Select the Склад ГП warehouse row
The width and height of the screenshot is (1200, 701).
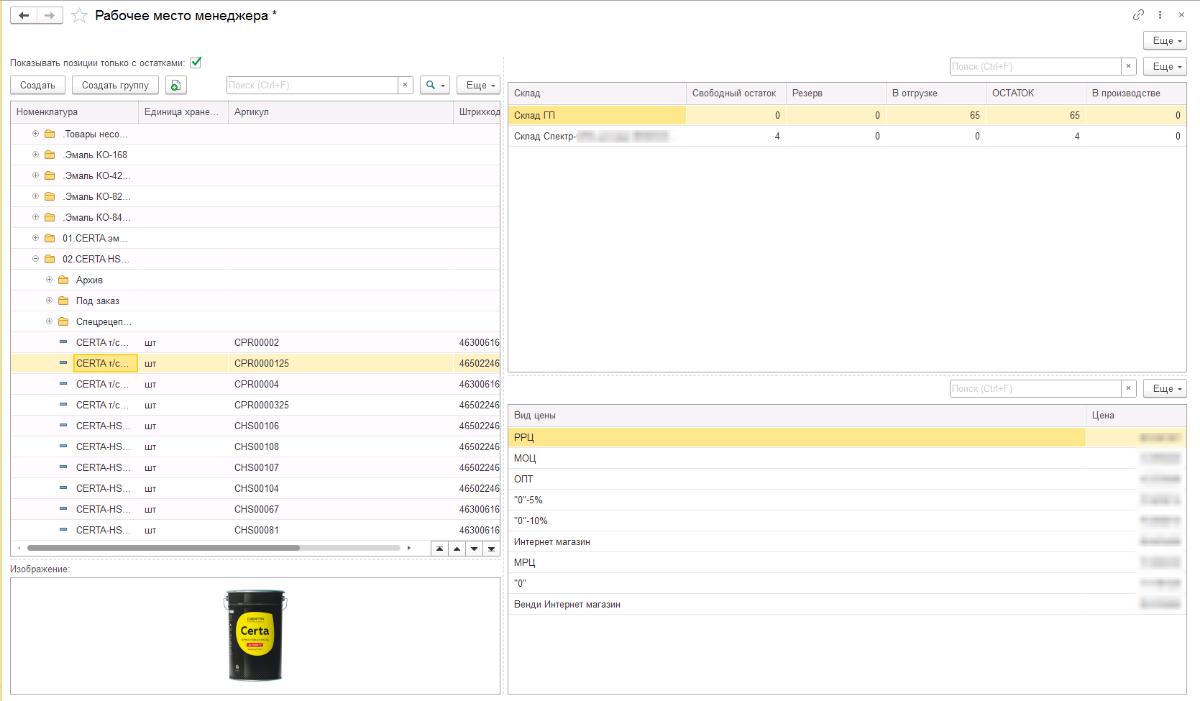[847, 115]
